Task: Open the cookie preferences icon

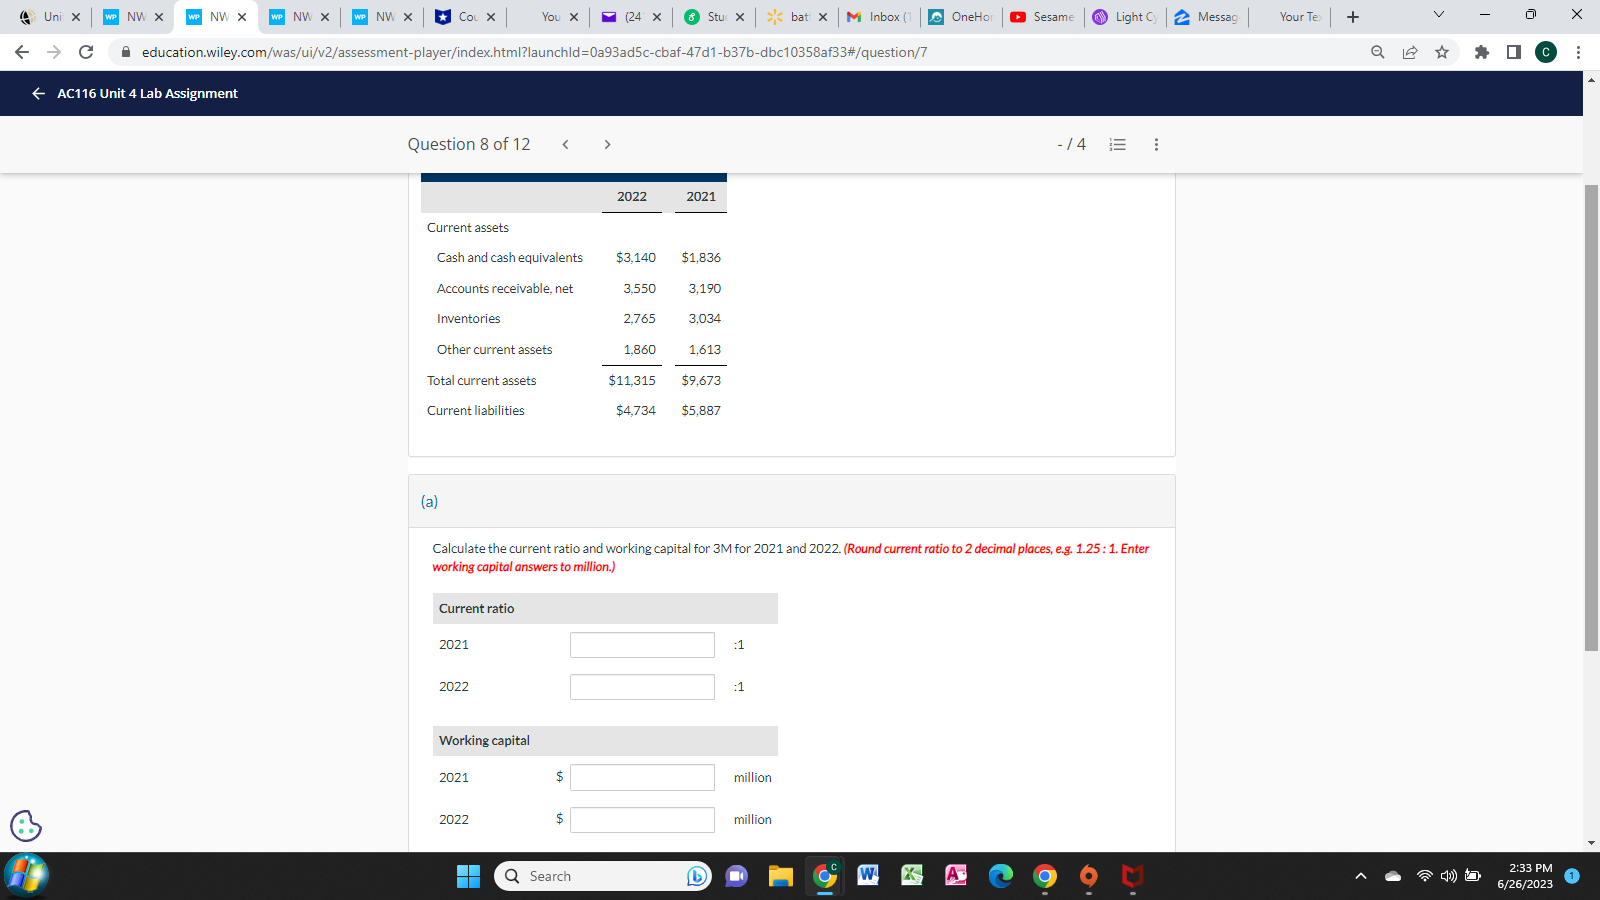Action: pos(26,826)
